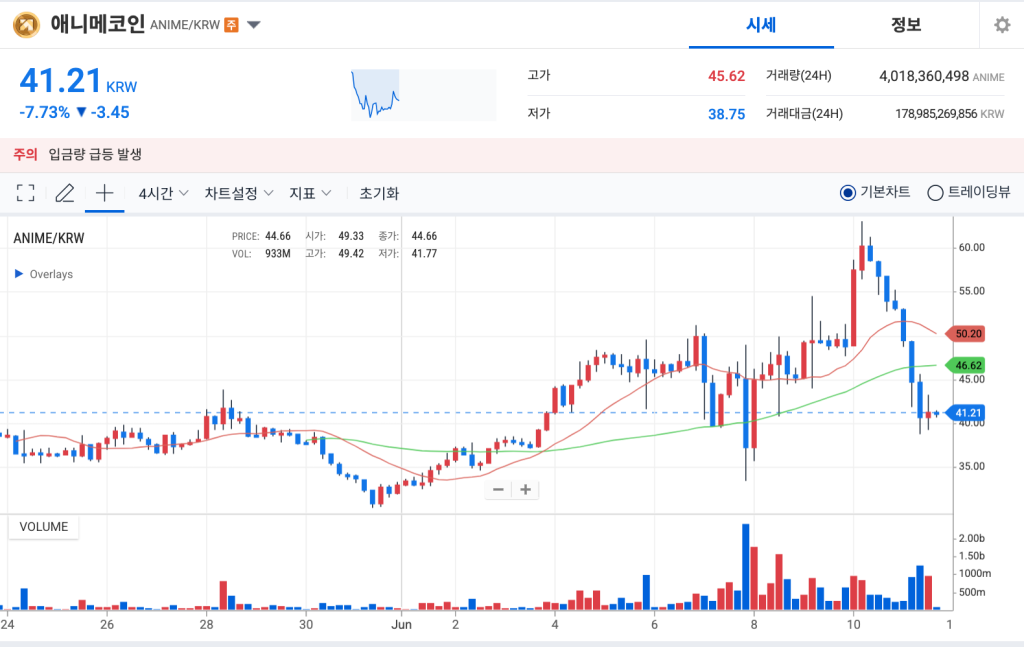Select the 트레이딩뷰 radio option
The image size is (1024, 647).
(x=969, y=192)
